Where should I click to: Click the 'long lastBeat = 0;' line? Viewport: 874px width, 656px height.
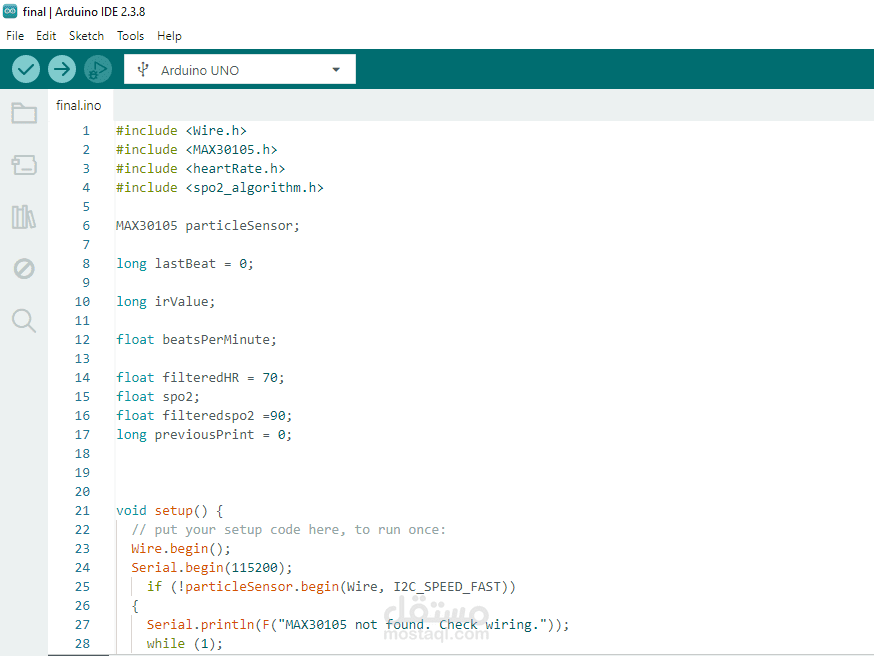(184, 264)
